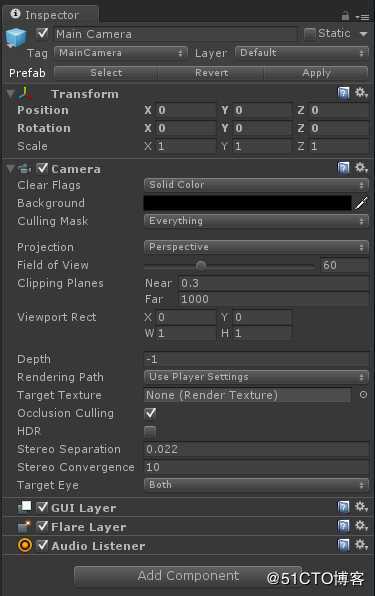Click the Field of View value field
Image resolution: width=375 pixels, height=596 pixels.
(x=344, y=265)
